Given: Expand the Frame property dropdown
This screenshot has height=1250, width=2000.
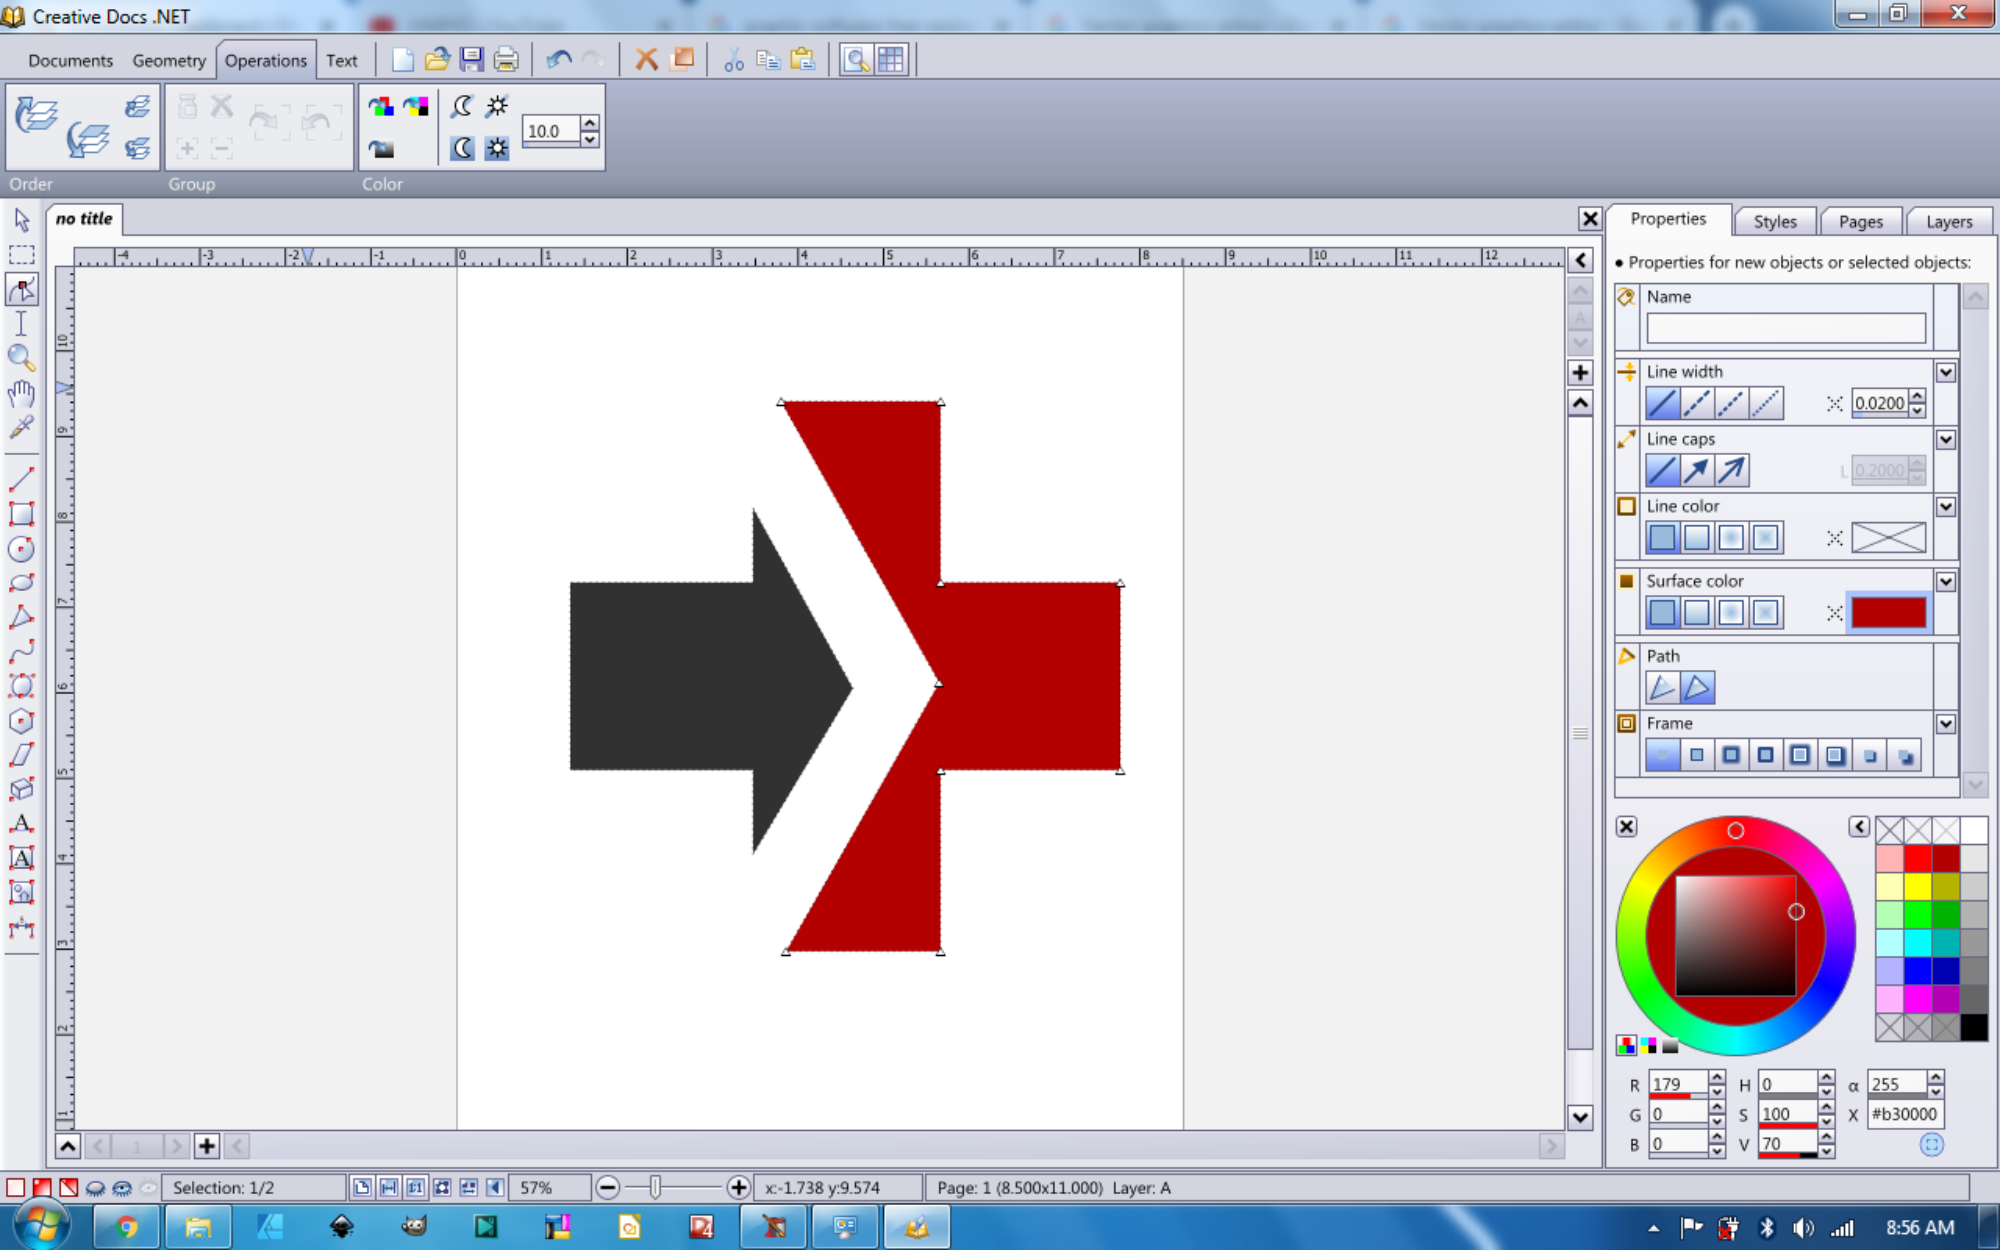Looking at the screenshot, I should tap(1945, 724).
